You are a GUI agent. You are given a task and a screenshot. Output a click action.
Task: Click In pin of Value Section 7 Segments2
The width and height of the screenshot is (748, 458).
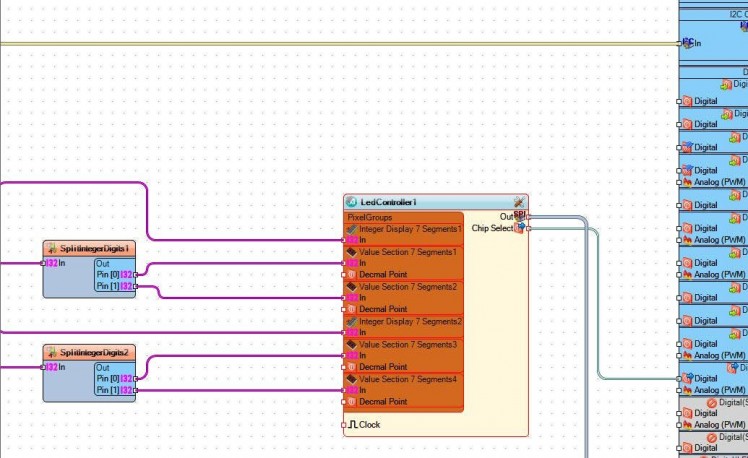pos(352,298)
